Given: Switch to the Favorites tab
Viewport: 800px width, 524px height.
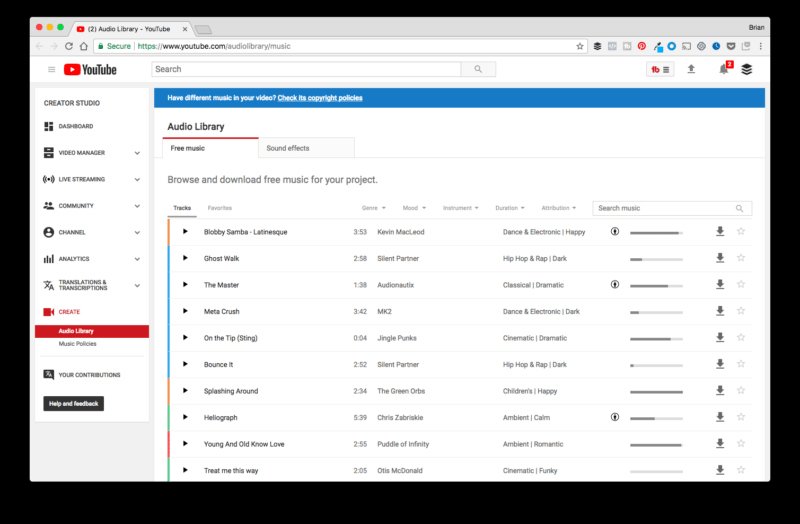Looking at the screenshot, I should (220, 208).
